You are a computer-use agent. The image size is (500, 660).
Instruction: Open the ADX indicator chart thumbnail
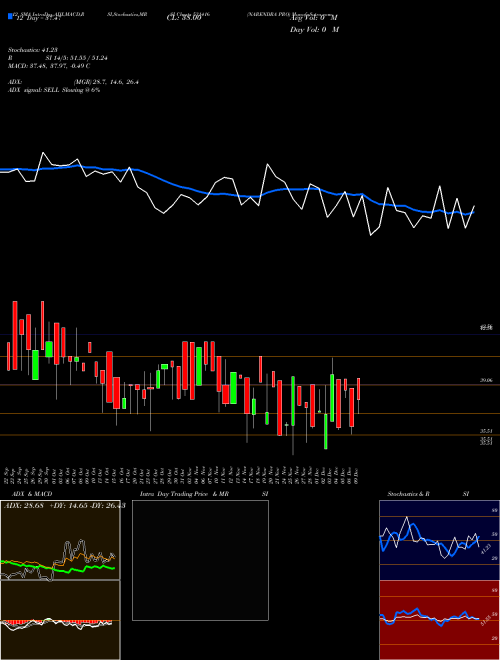(x=60, y=540)
